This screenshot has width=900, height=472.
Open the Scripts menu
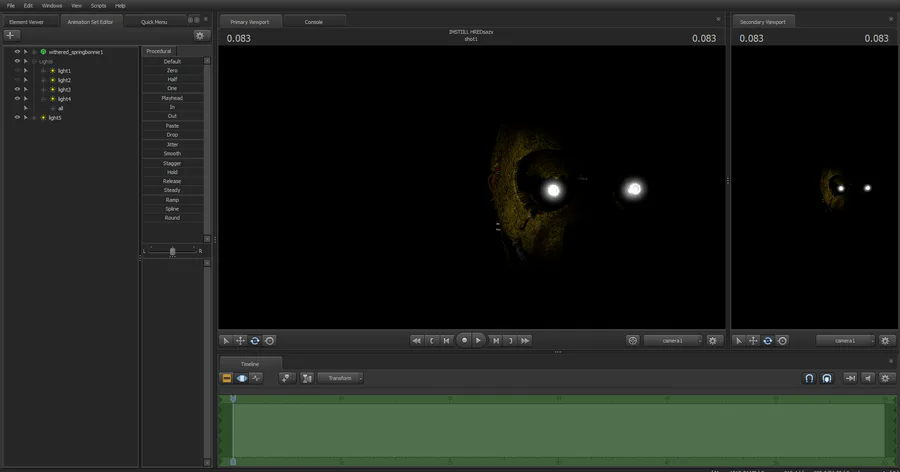click(98, 6)
